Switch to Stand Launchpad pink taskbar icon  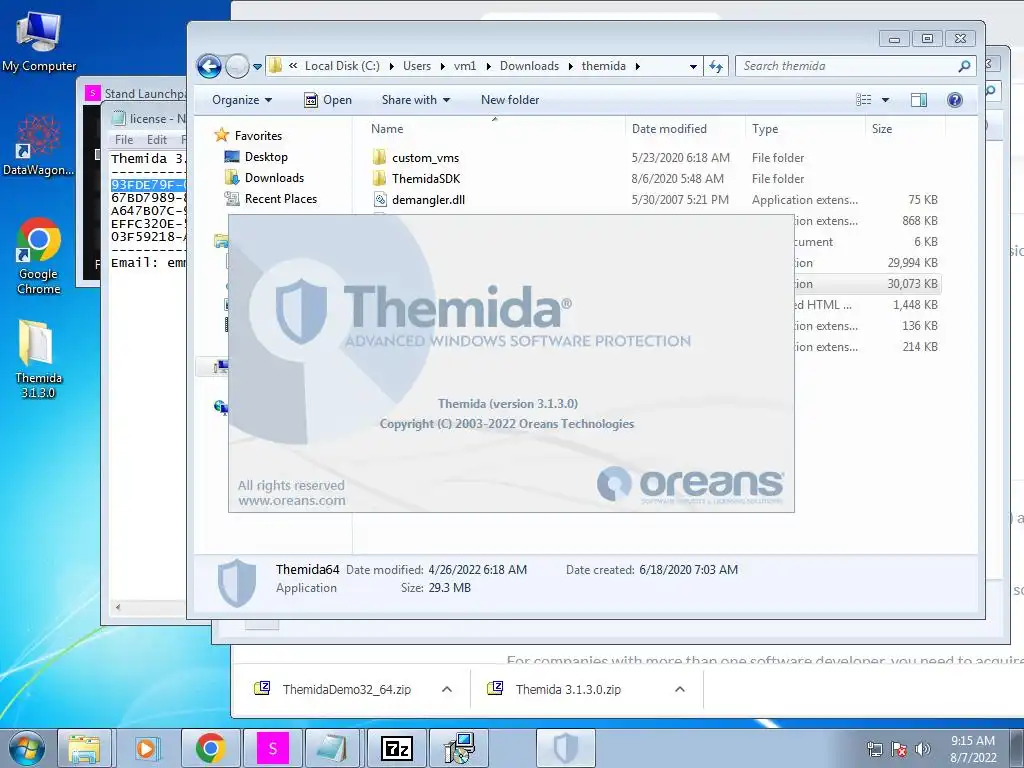pos(273,748)
